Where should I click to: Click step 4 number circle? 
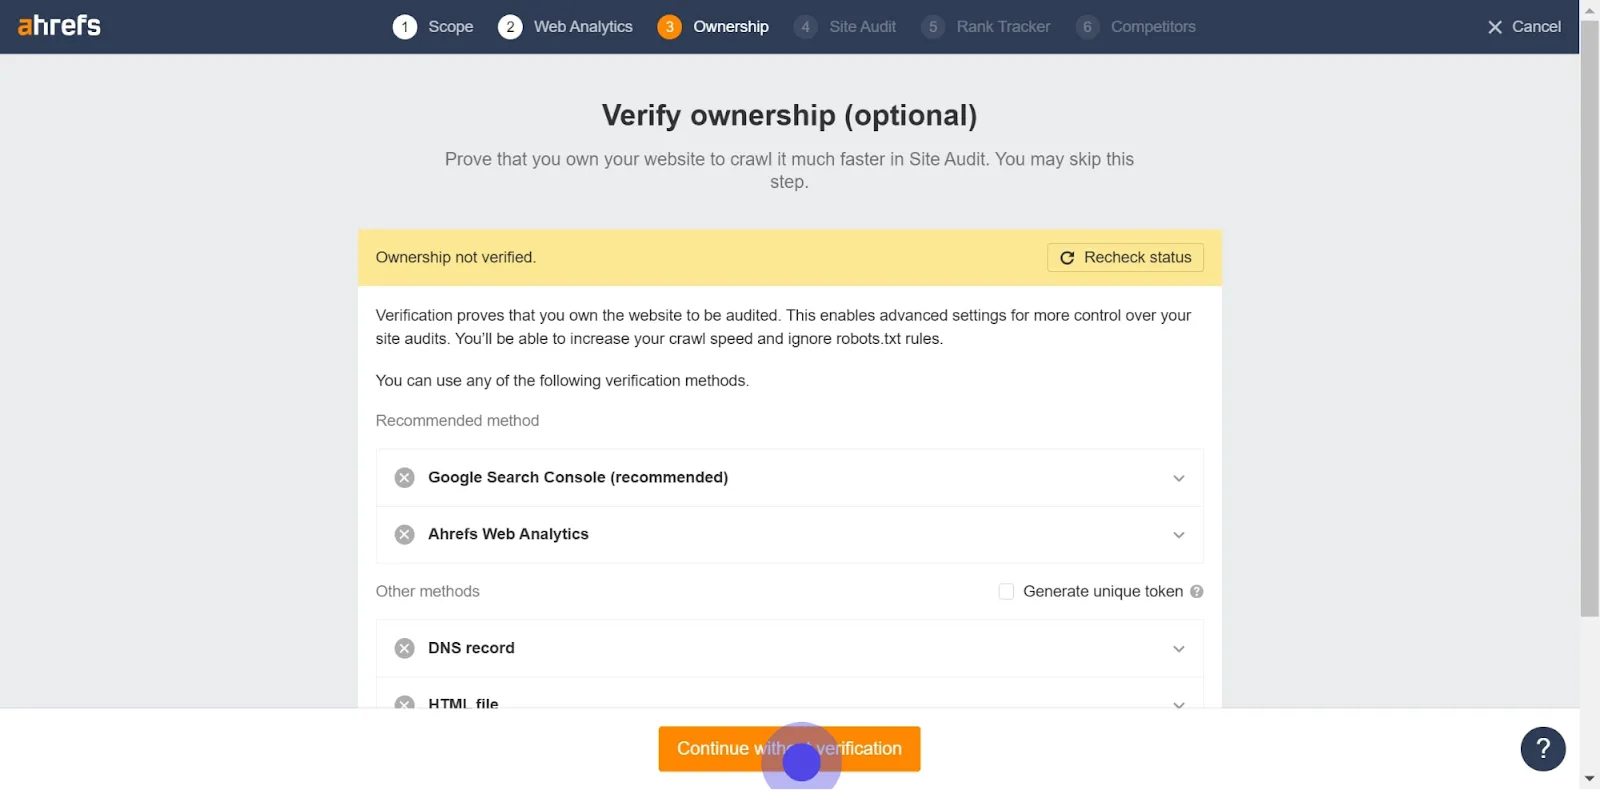coord(806,27)
